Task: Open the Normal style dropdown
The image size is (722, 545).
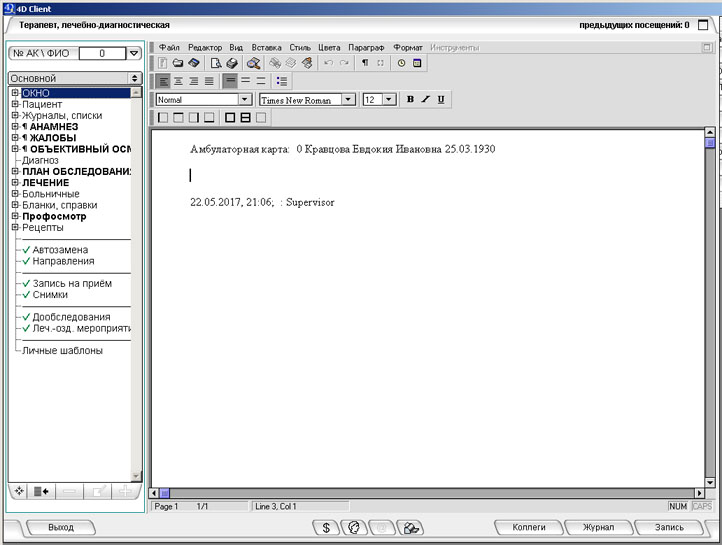Action: click(x=244, y=99)
